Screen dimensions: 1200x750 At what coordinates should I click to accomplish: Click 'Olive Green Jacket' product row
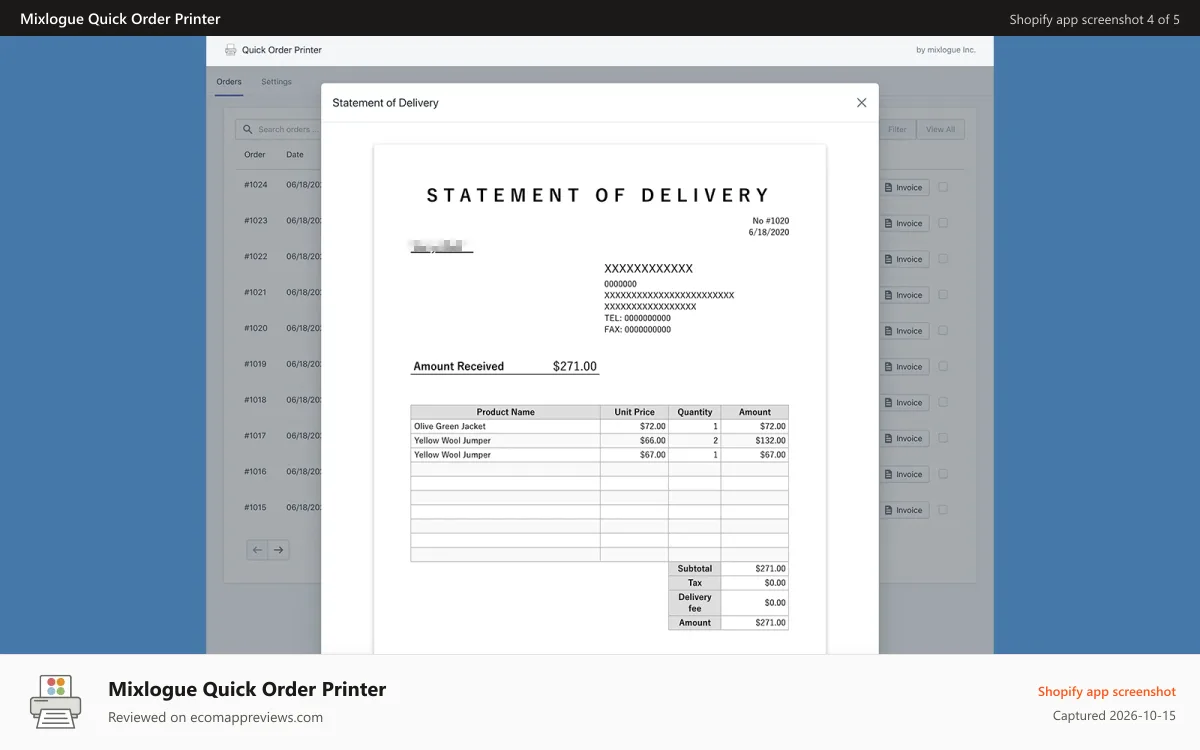coord(599,426)
